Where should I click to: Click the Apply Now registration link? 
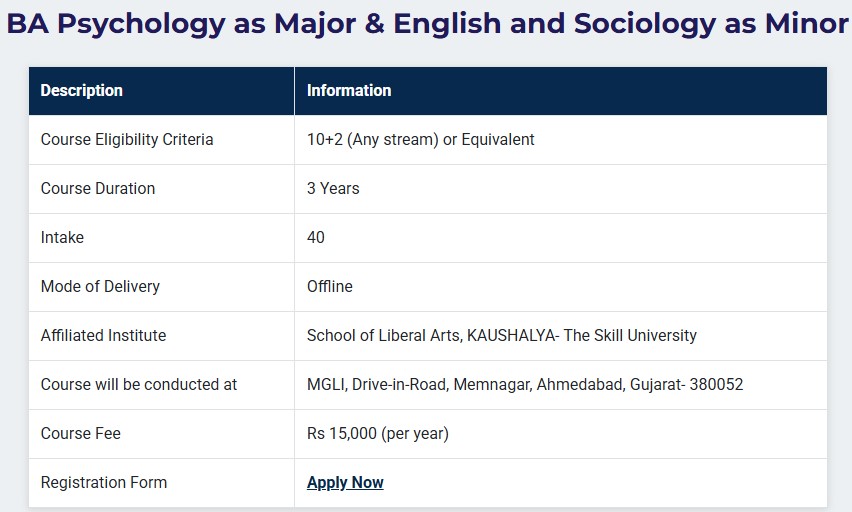click(x=345, y=483)
